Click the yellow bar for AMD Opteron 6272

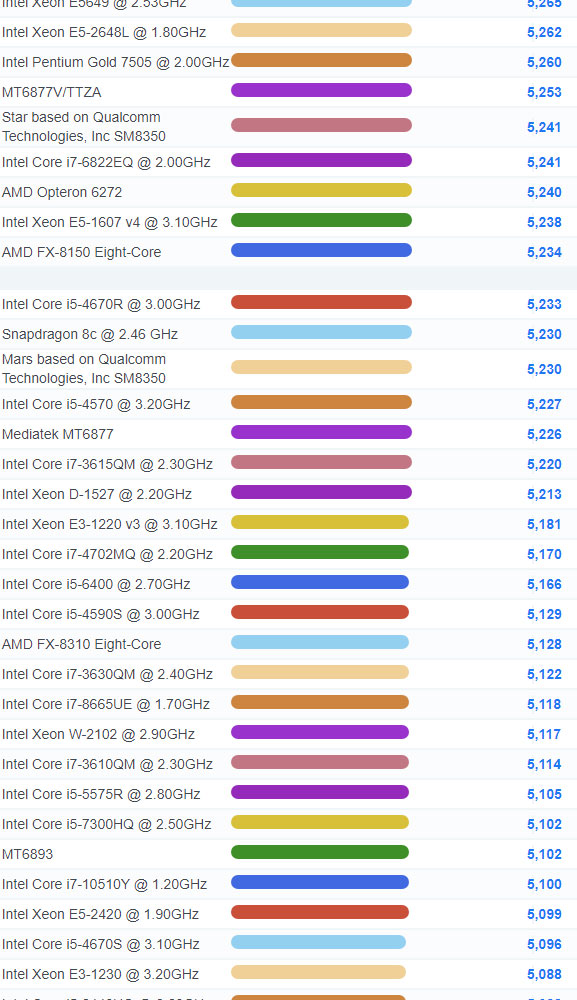321,190
